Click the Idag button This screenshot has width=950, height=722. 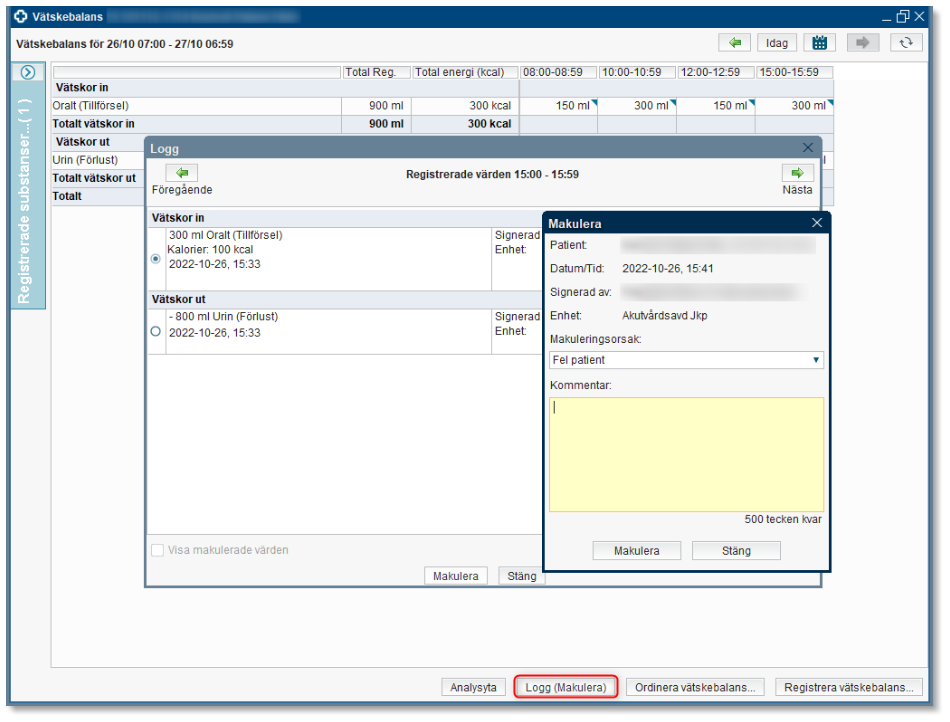coord(776,43)
